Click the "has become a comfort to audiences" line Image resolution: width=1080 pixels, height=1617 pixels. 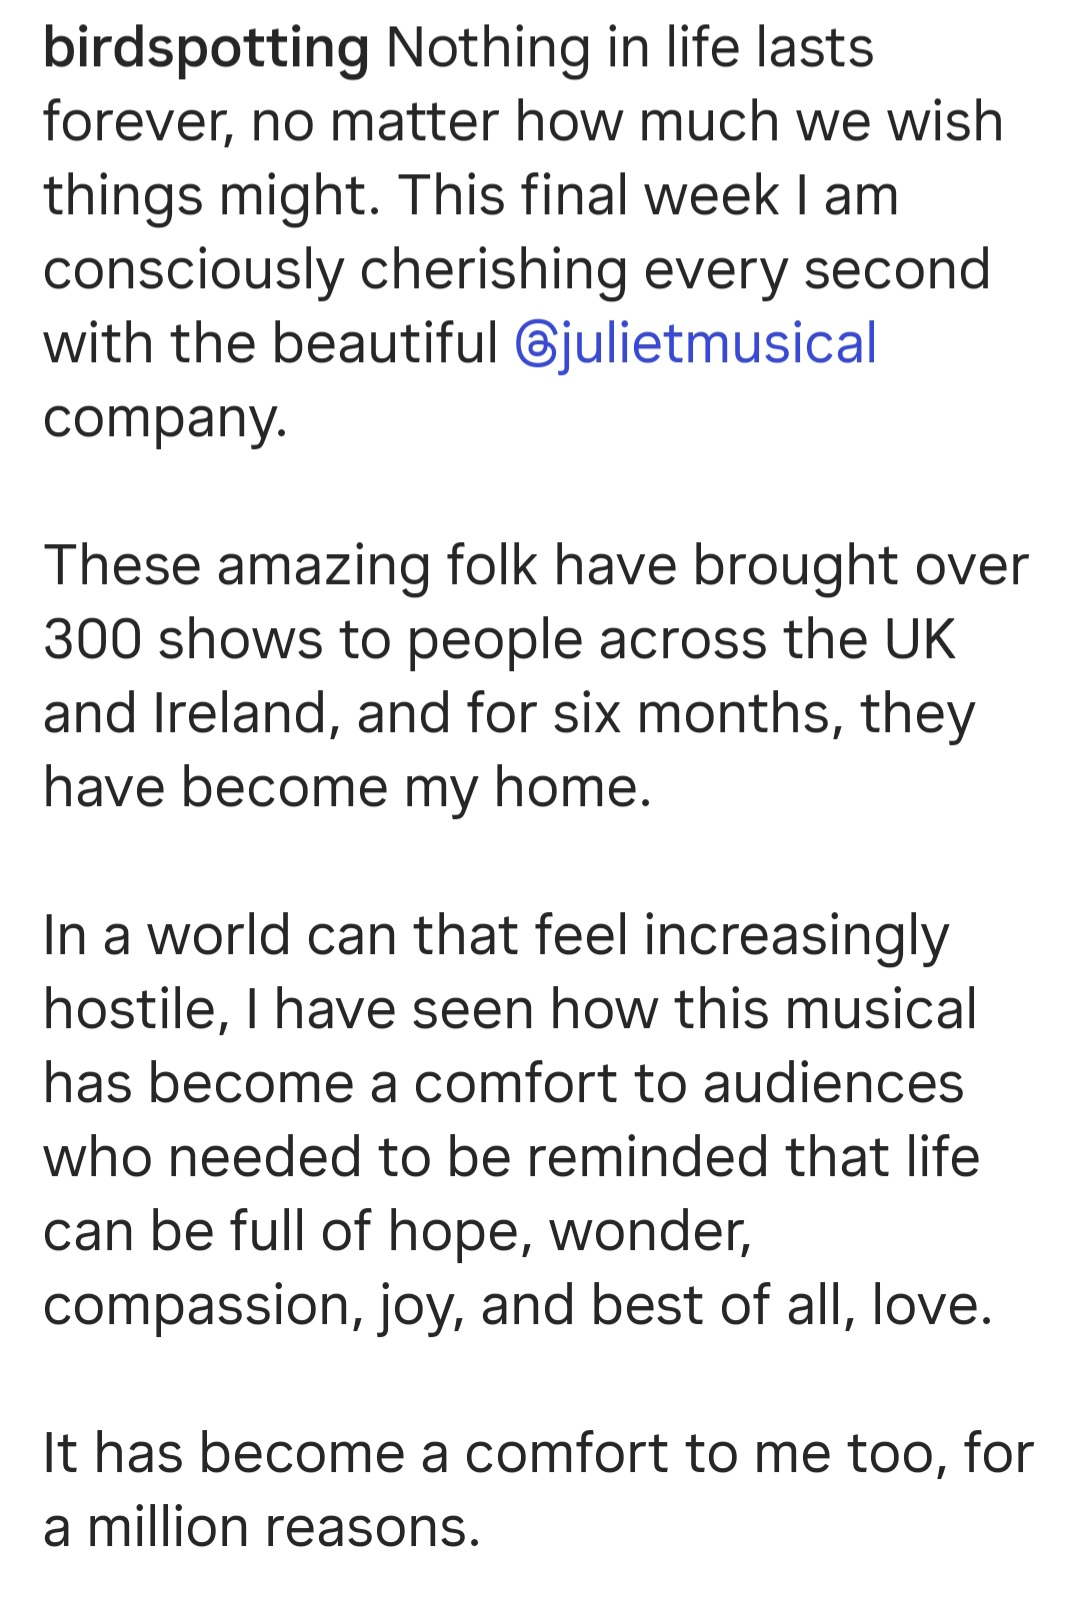coord(504,1084)
